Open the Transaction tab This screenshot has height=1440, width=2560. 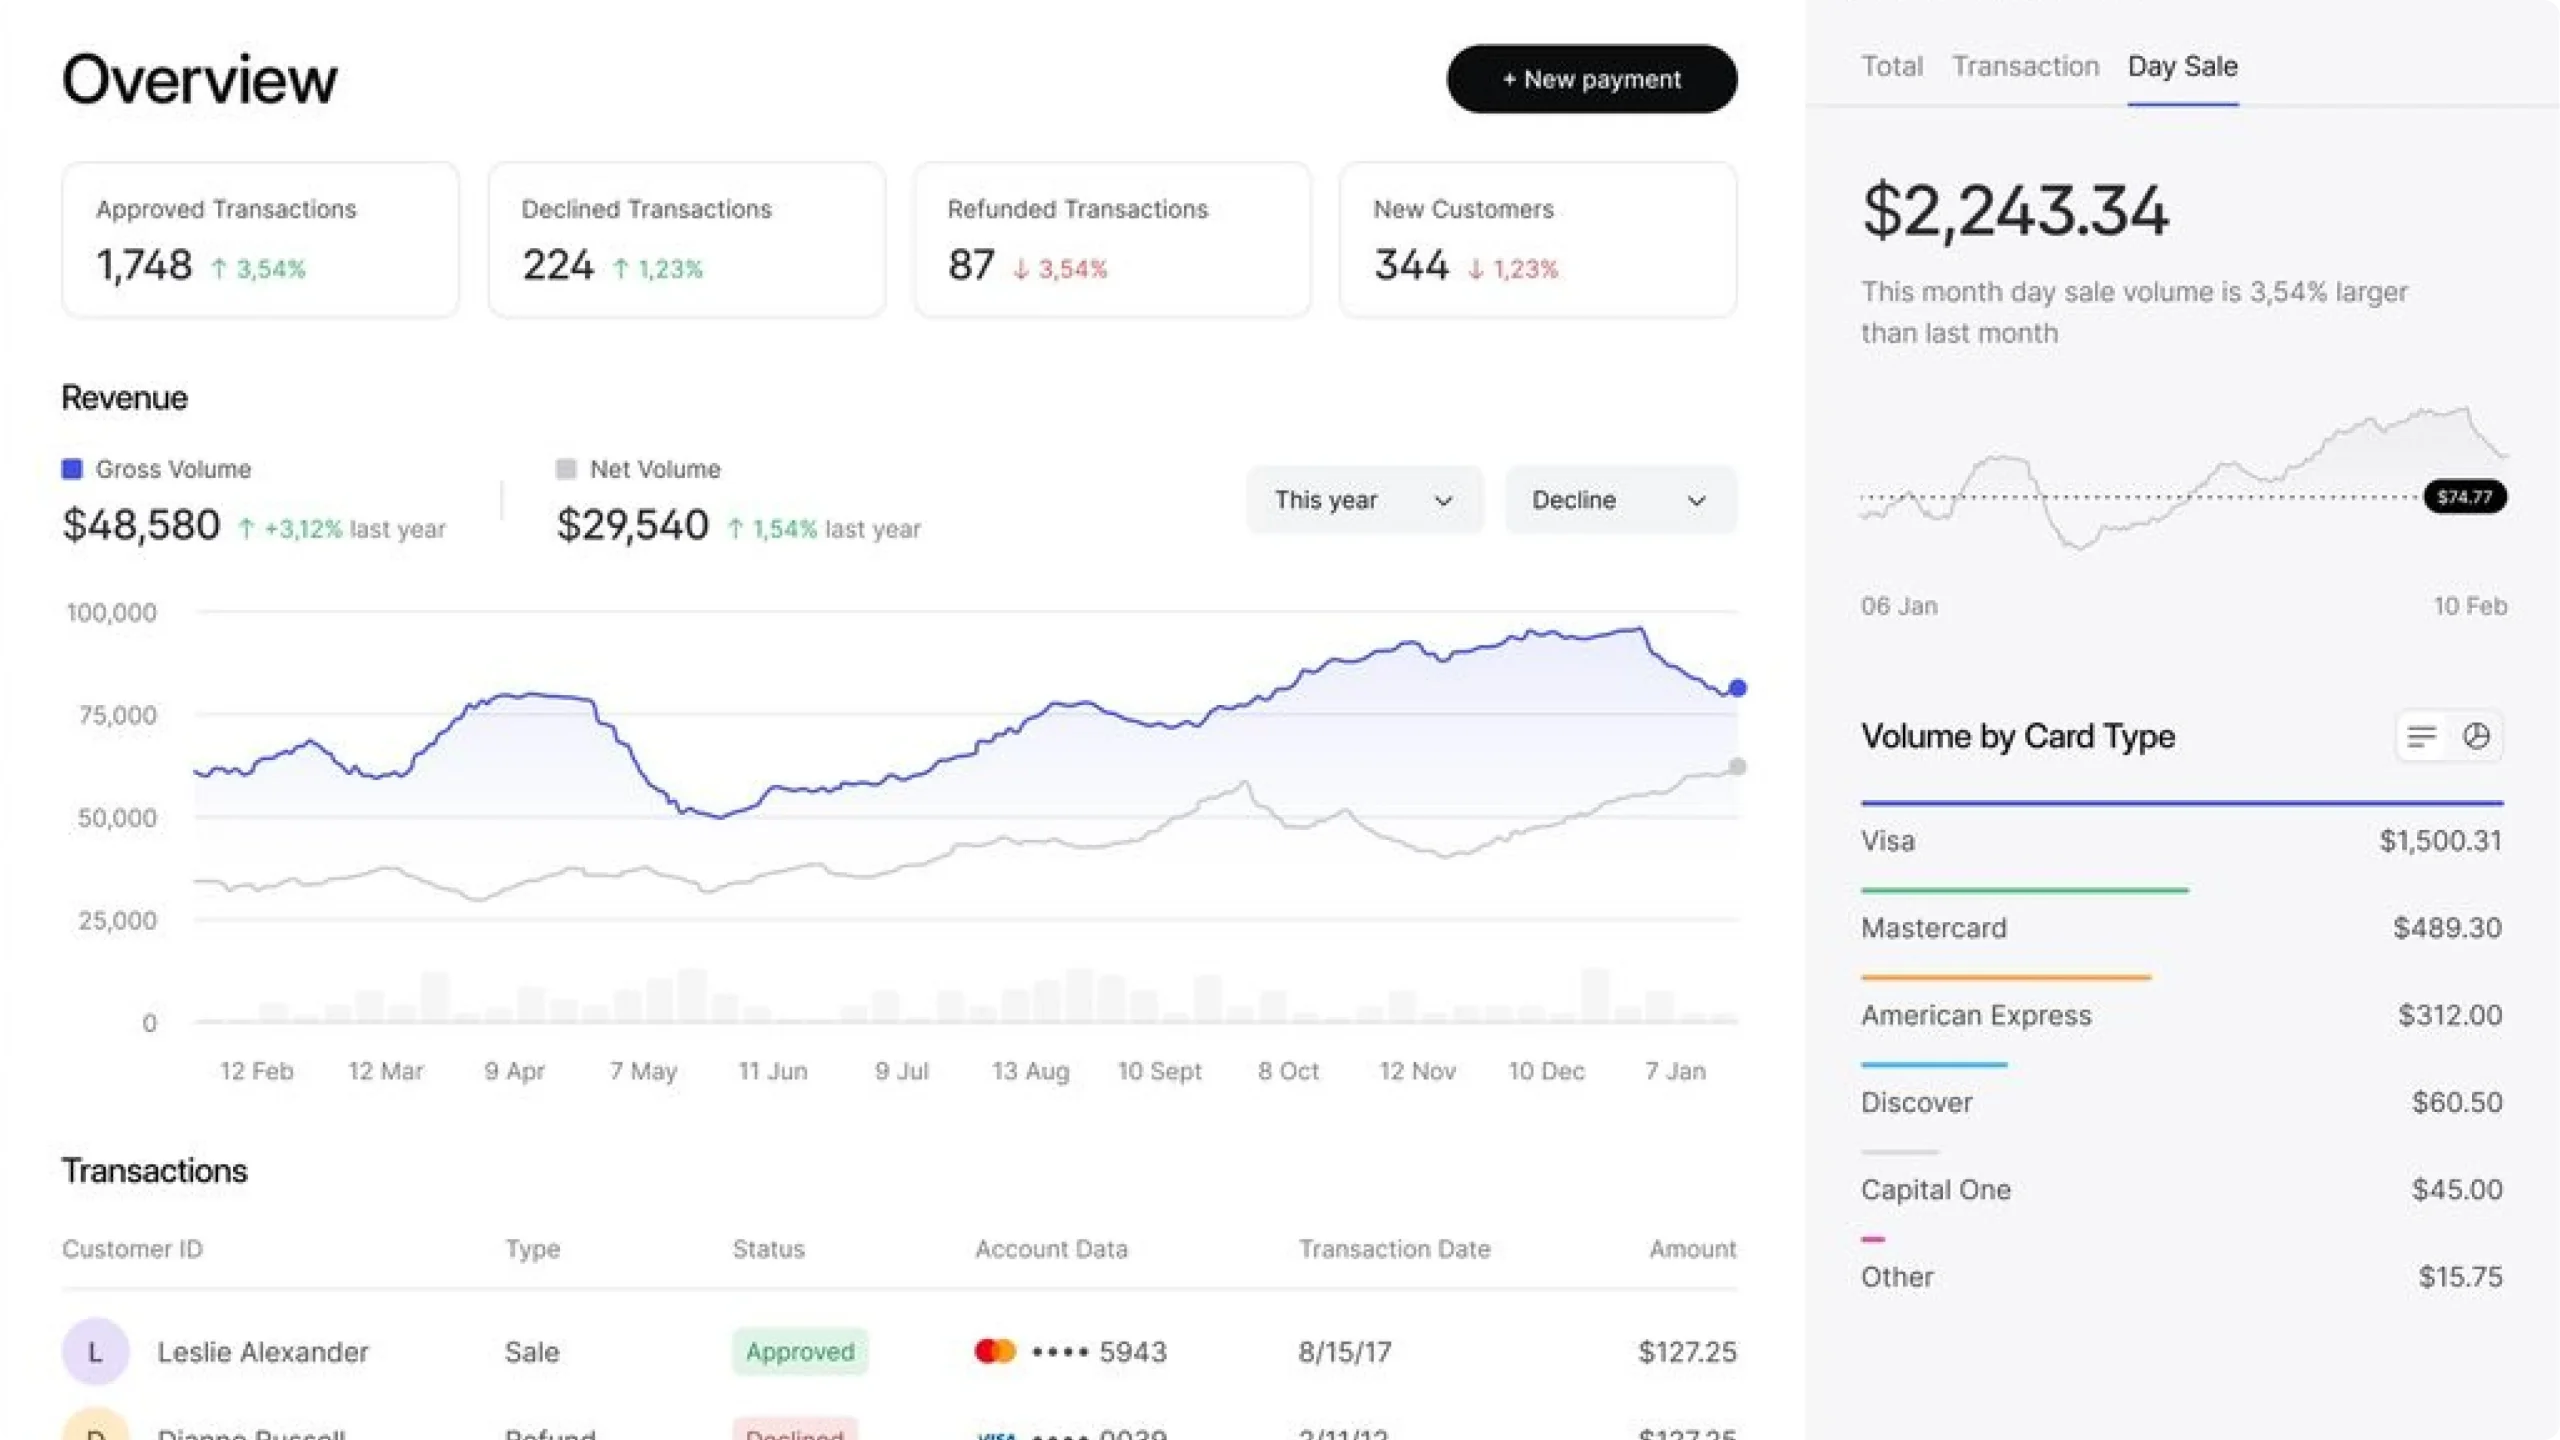2025,66
